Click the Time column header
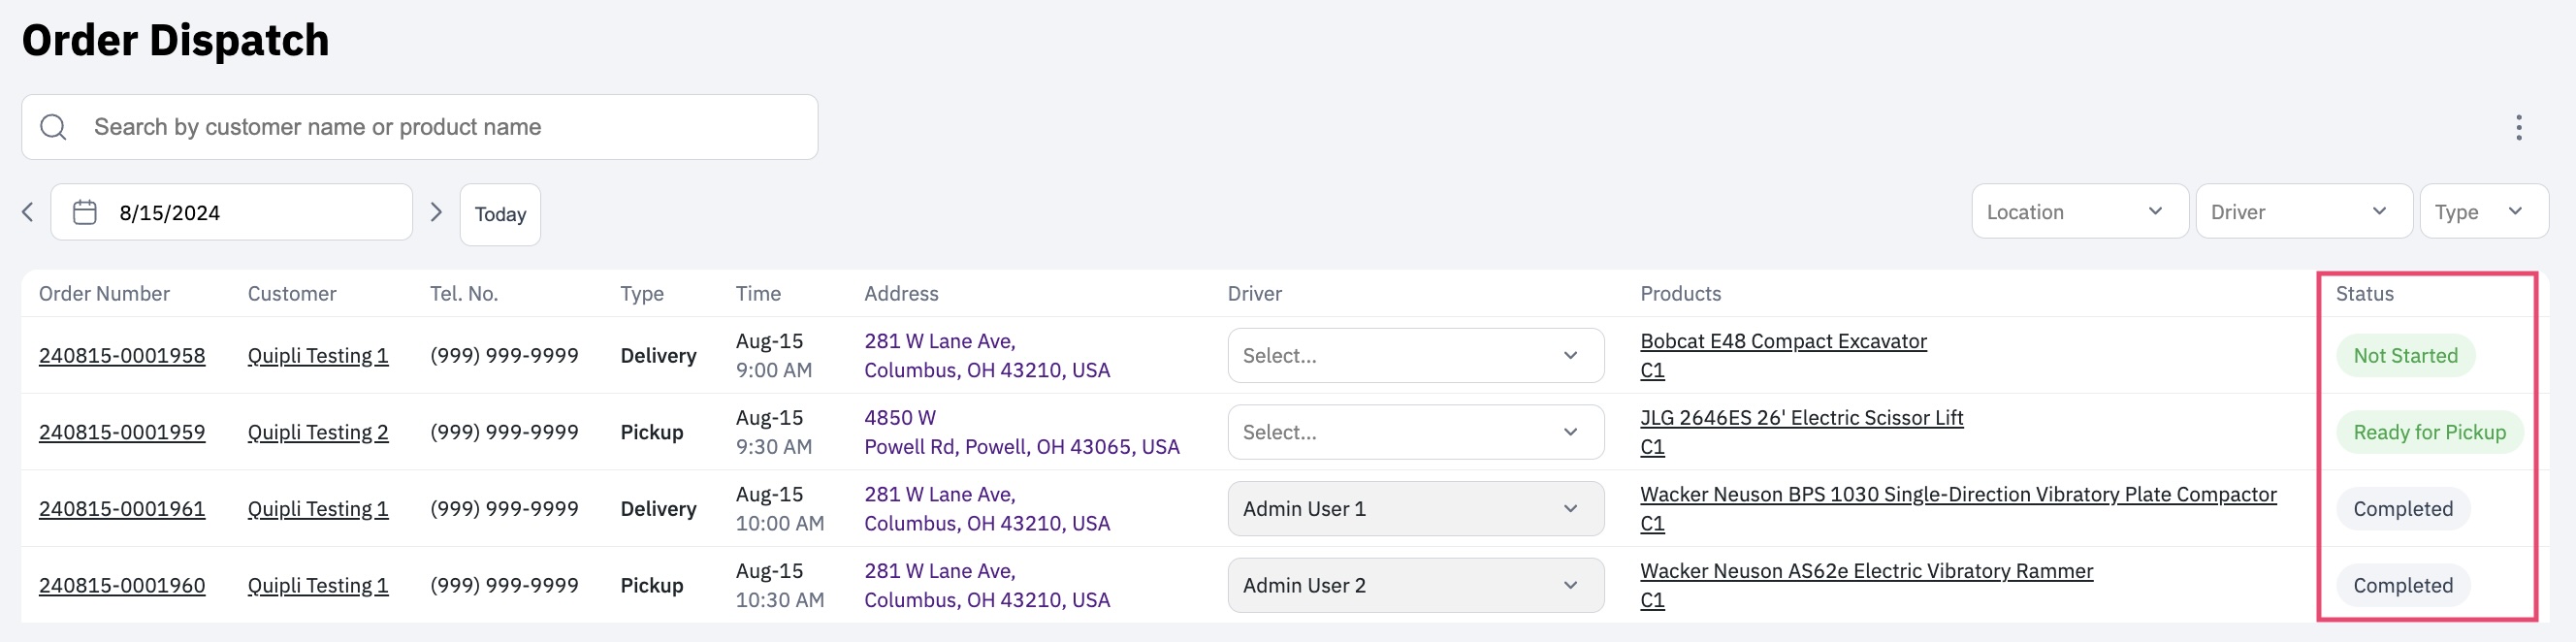This screenshot has height=642, width=2576. 758,293
